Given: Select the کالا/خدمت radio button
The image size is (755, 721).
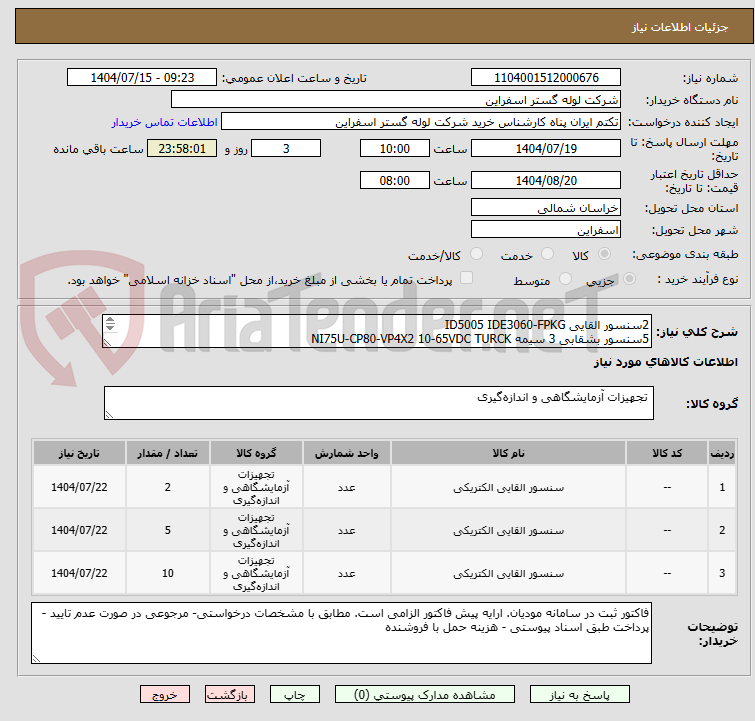Looking at the screenshot, I should tap(476, 254).
